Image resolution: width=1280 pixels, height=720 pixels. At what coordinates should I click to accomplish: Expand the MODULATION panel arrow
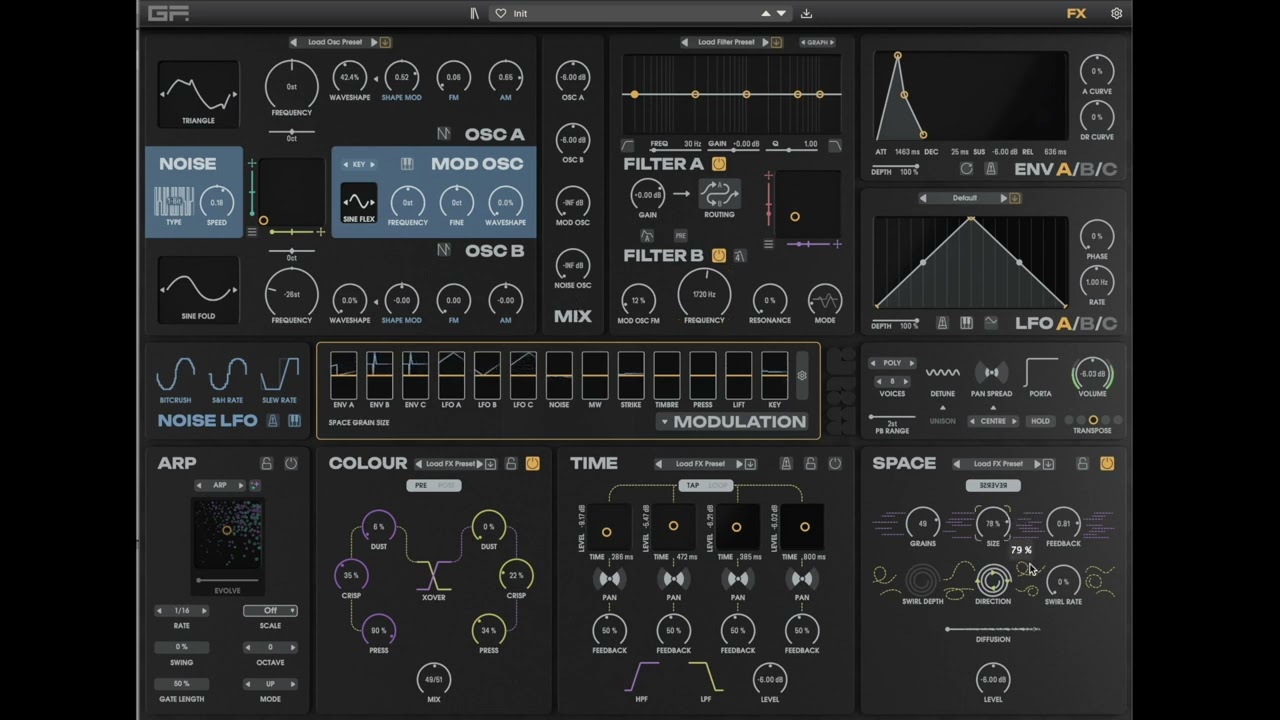coord(664,422)
